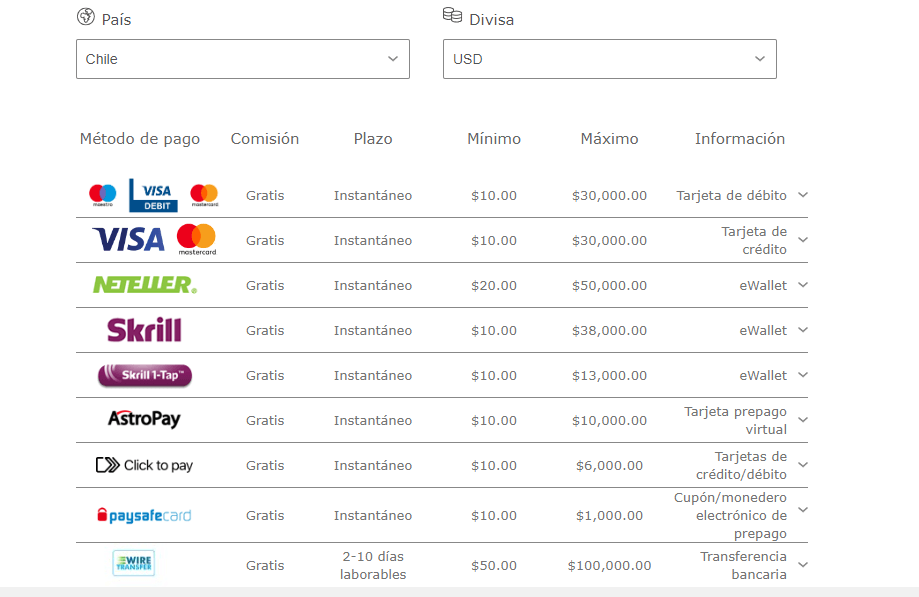Expand the Skrill 1-Tap eWallet chevron

(803, 376)
